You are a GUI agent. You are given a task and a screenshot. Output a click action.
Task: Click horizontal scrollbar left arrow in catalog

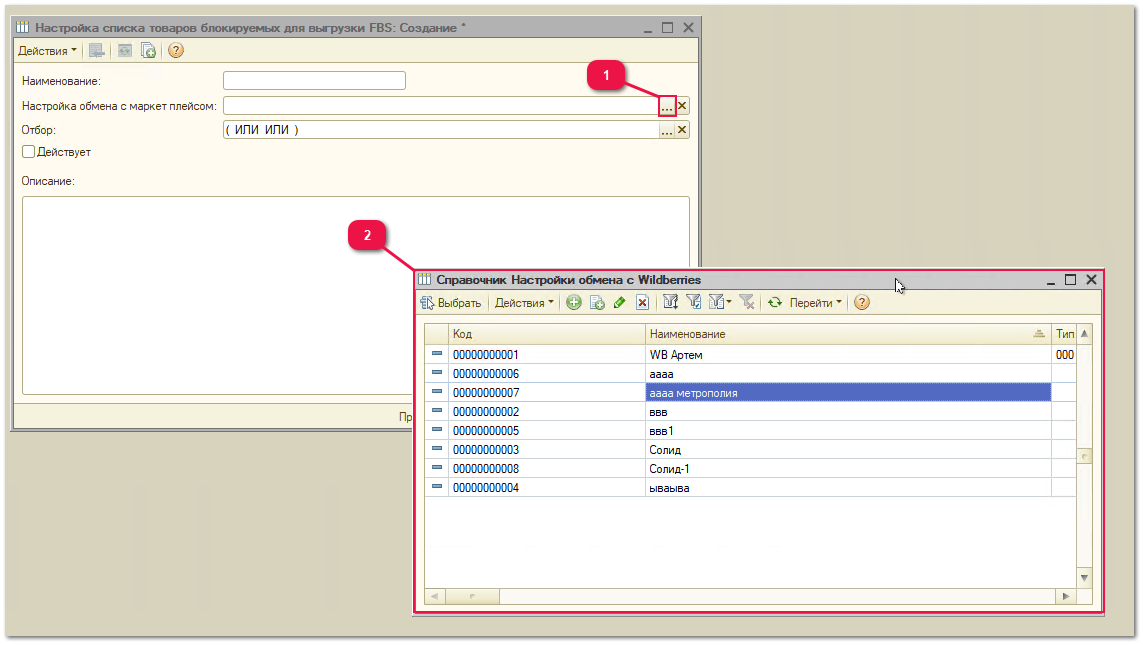coord(434,596)
